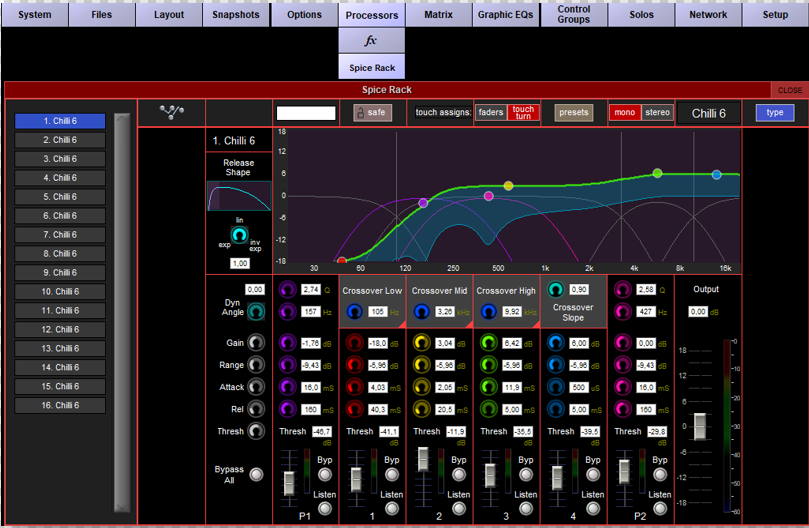Click the master Rel knob
809x528 pixels.
pos(256,409)
